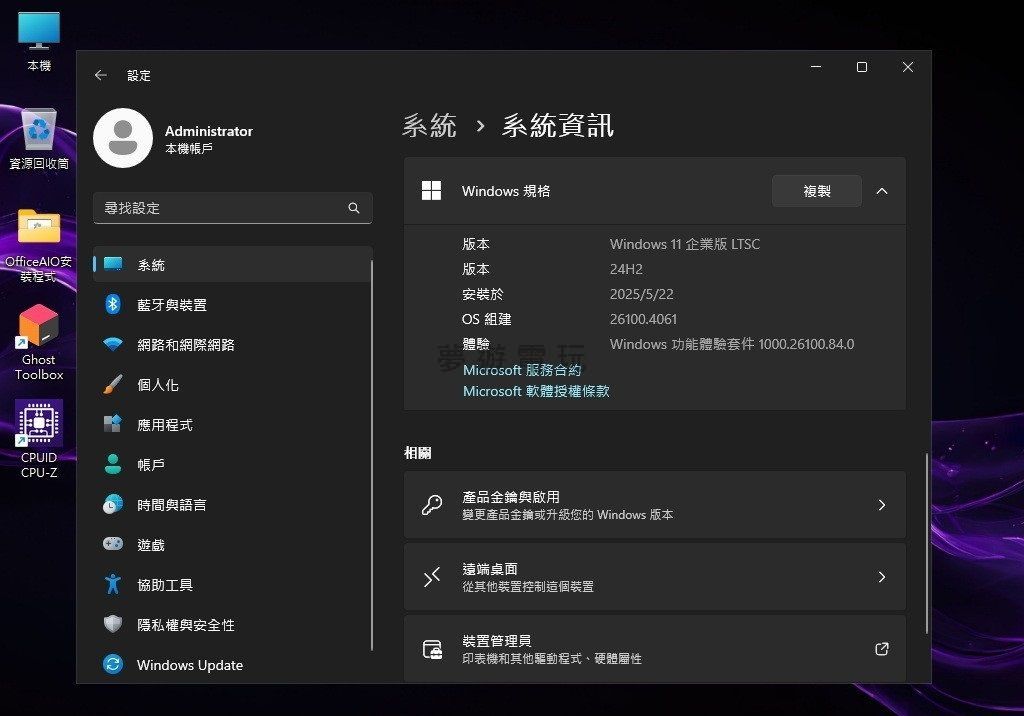Screen dimensions: 1024x716
Task: Open the privacy shield icon (隱私權與安全性)
Action: [113, 625]
